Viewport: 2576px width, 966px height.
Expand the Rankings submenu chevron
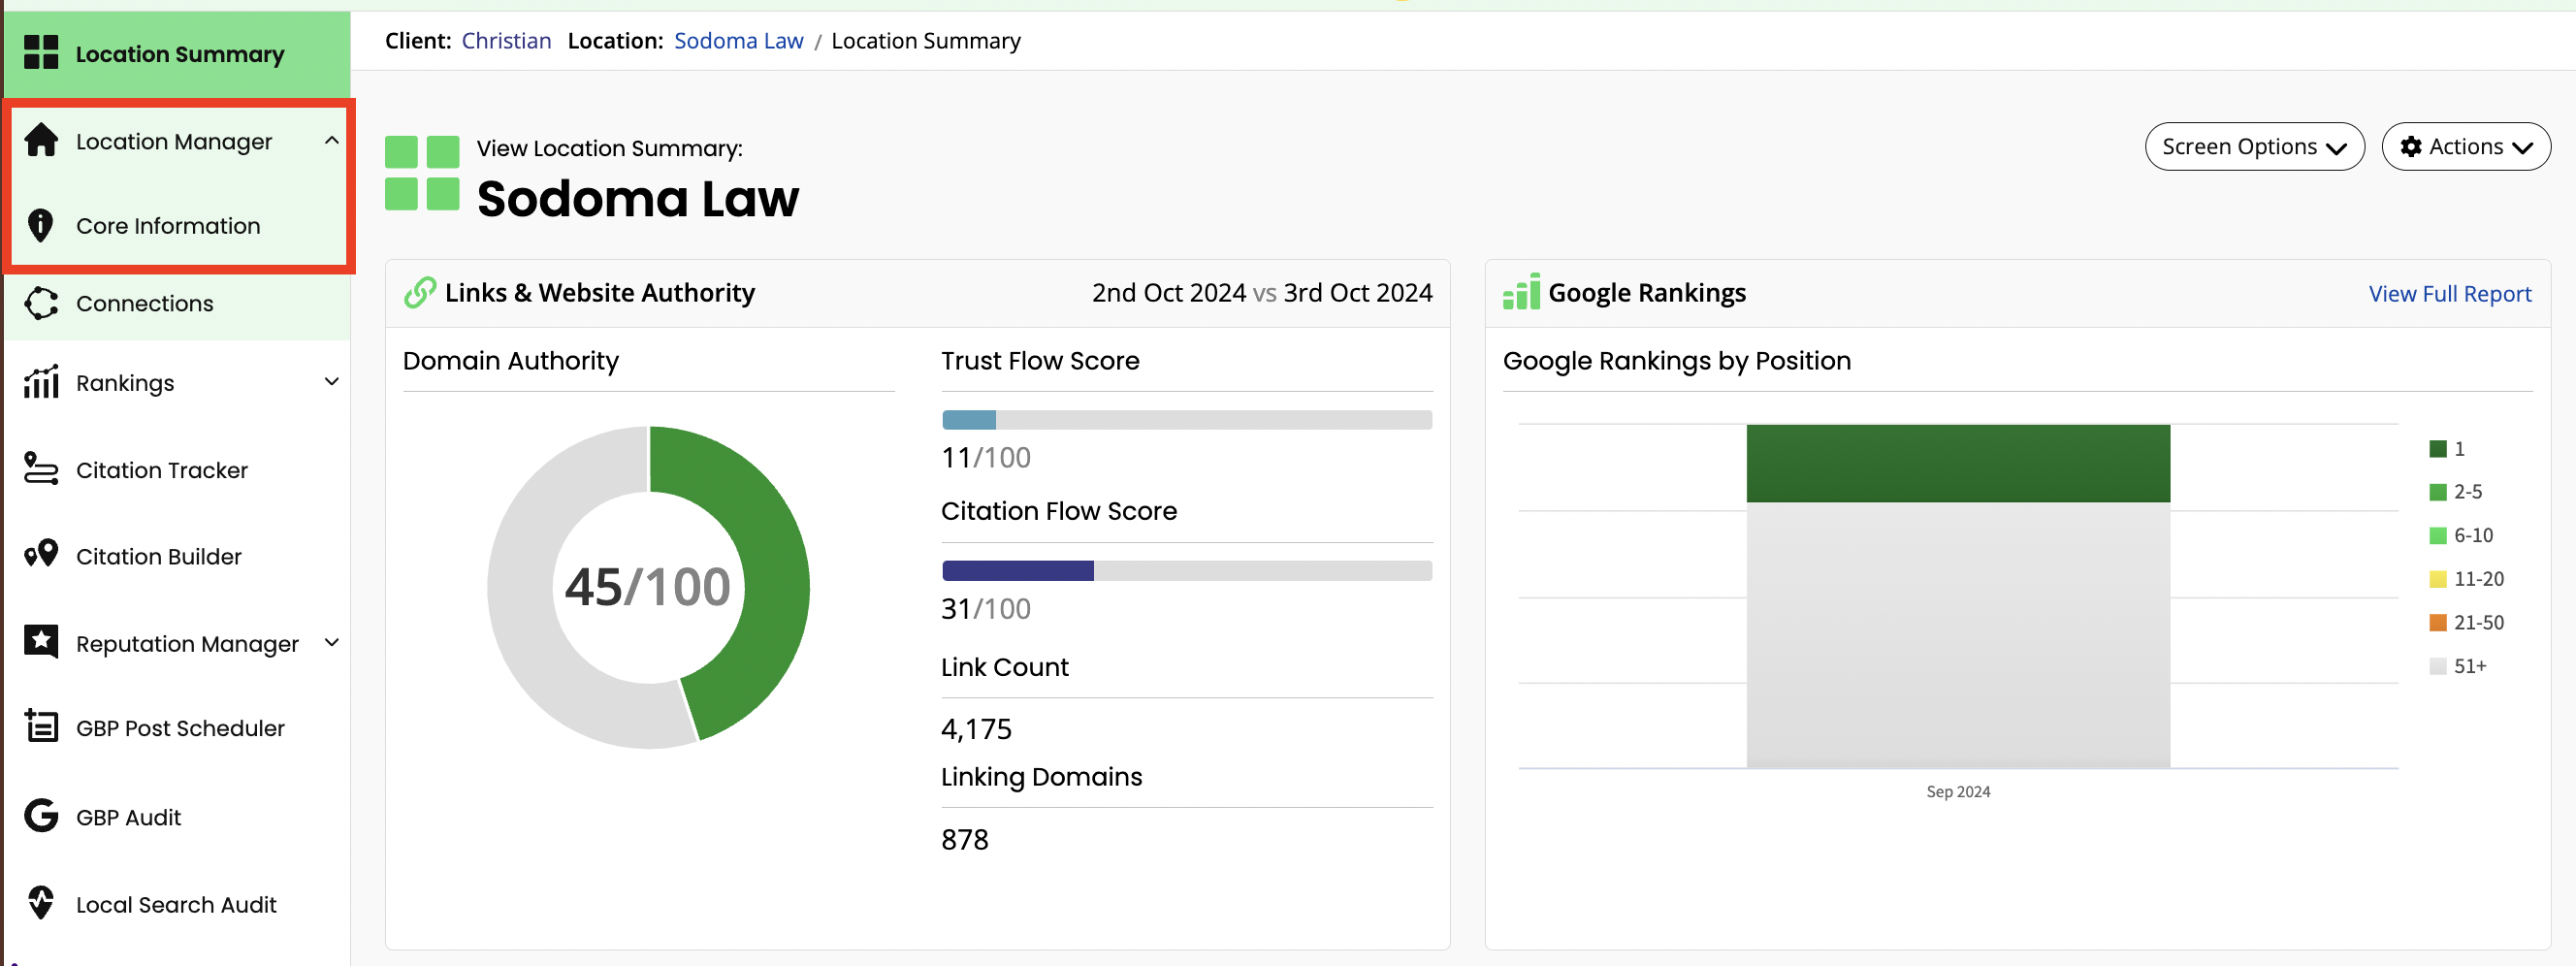click(x=332, y=382)
